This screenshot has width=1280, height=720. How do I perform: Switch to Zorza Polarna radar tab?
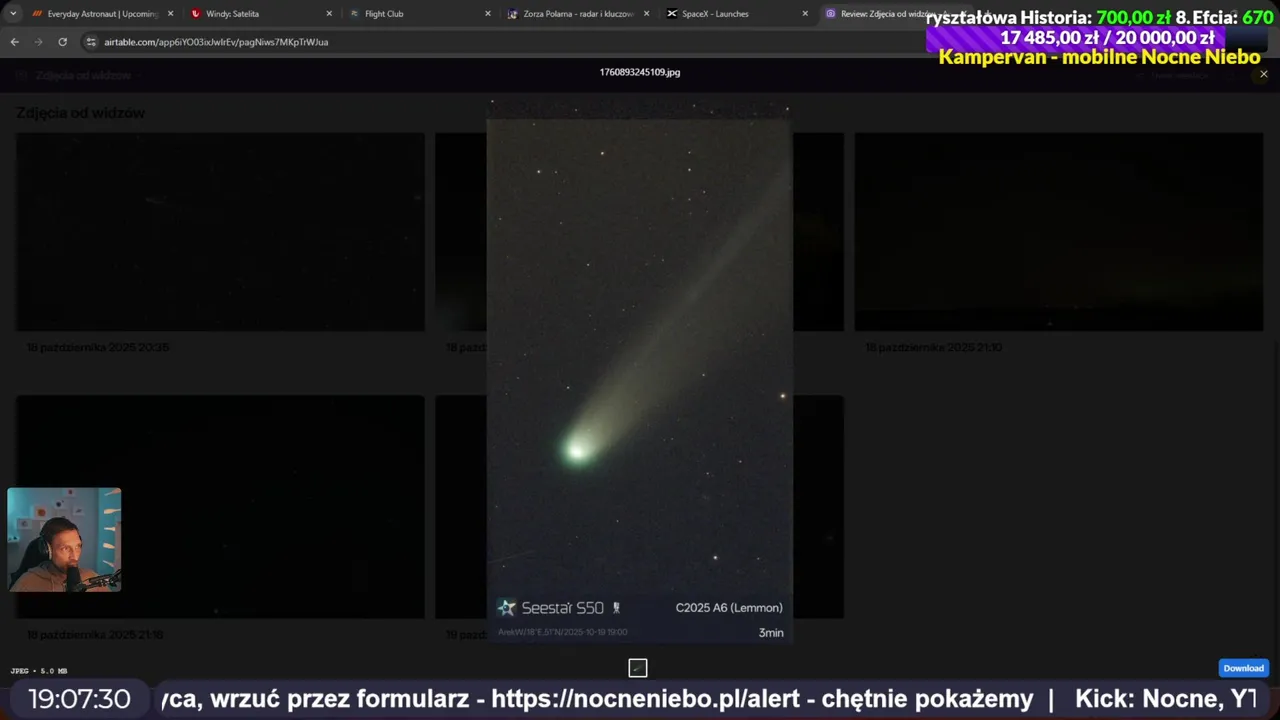point(579,14)
